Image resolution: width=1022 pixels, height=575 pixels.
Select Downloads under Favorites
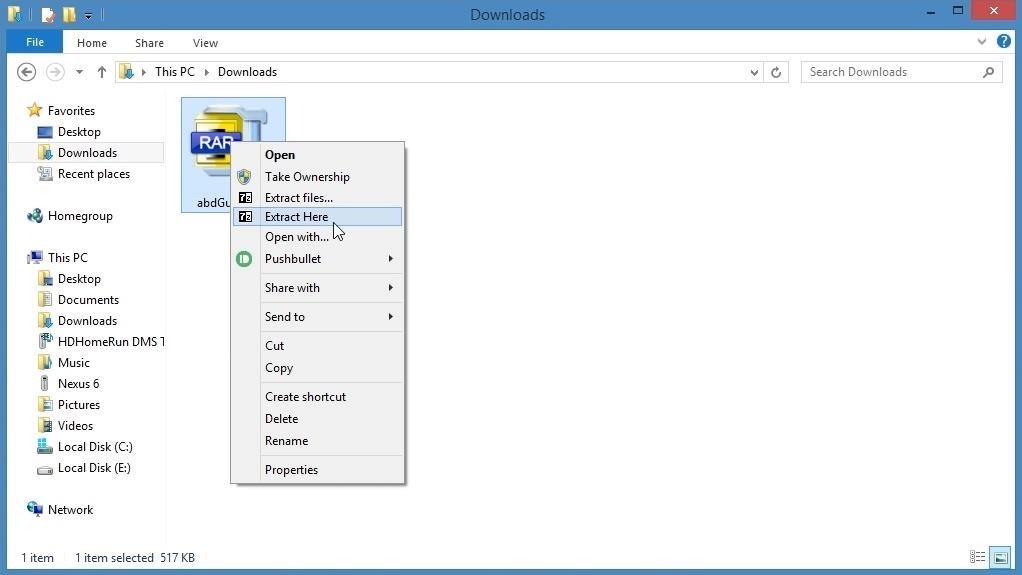(87, 153)
